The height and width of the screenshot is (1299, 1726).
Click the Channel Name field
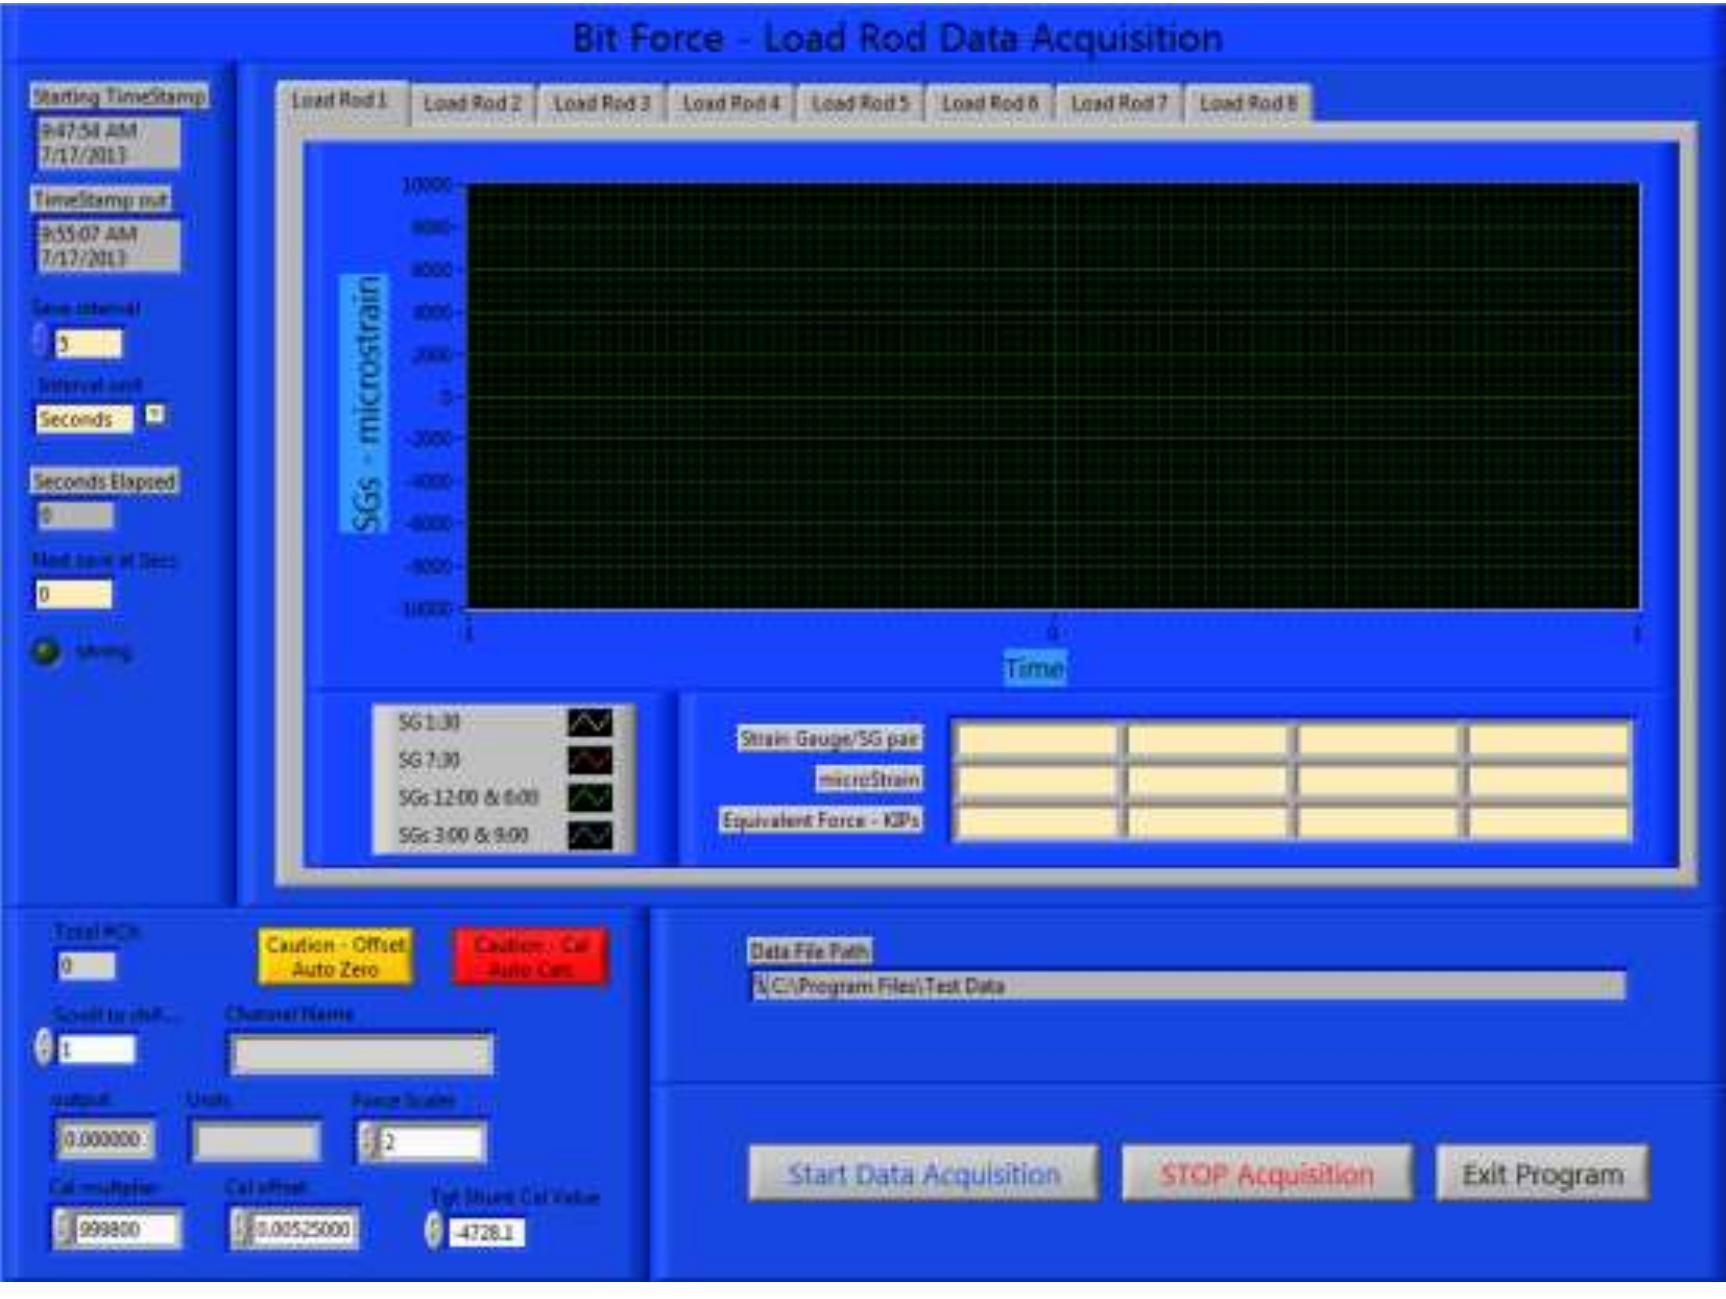[x=361, y=1053]
